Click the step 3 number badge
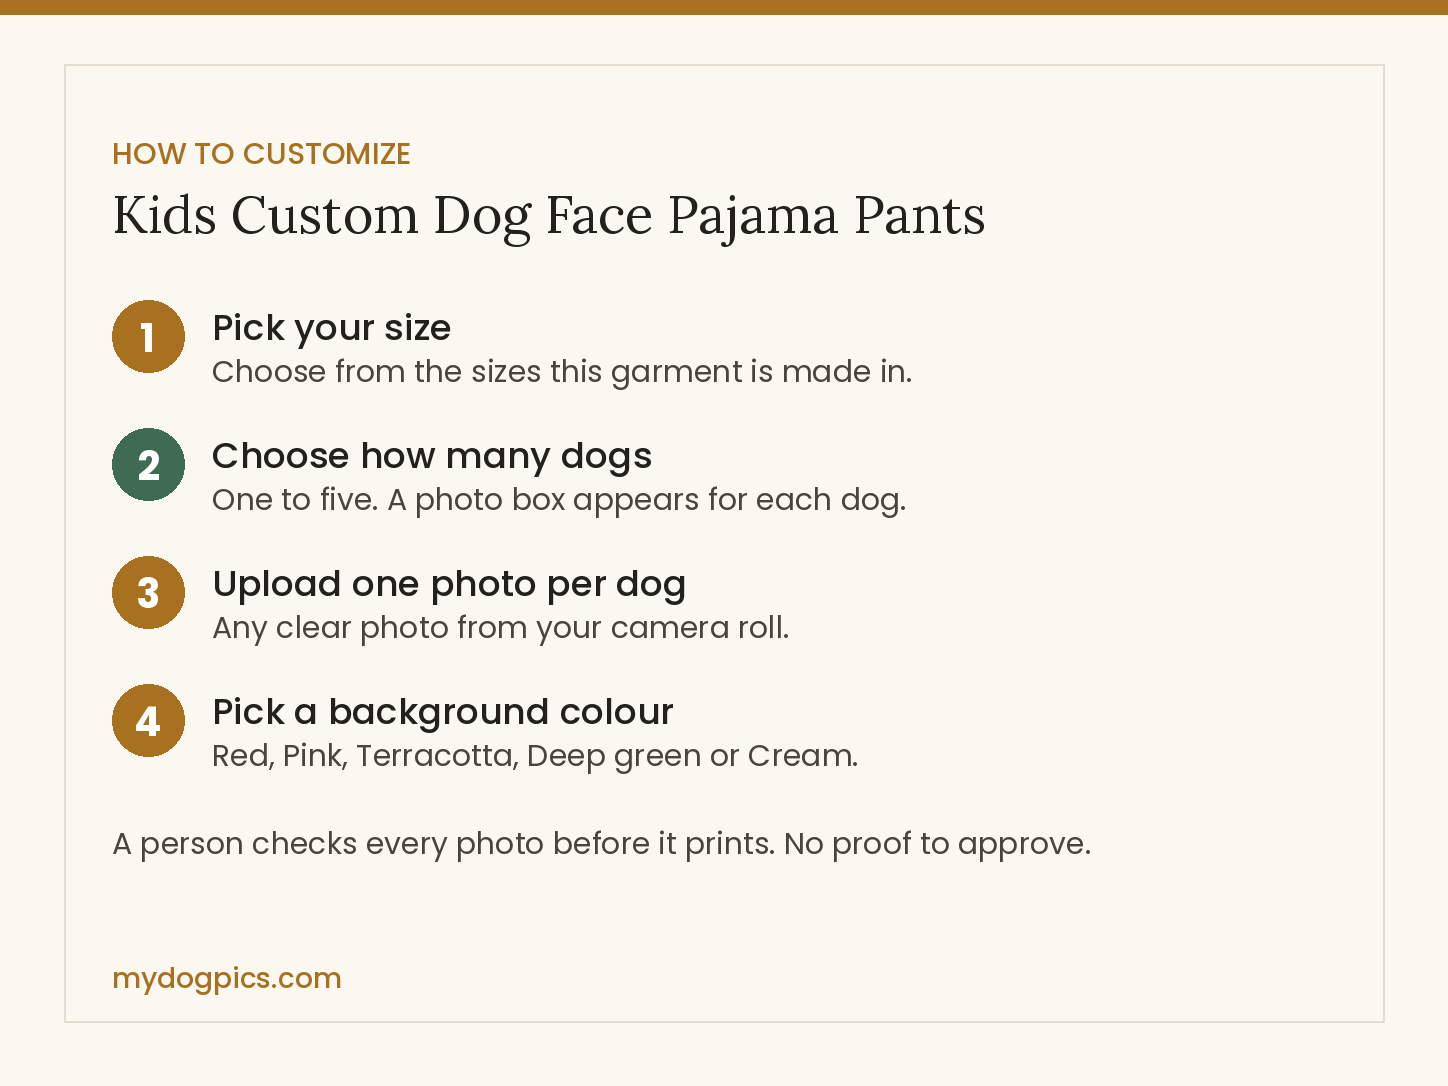The image size is (1448, 1086). tap(148, 593)
